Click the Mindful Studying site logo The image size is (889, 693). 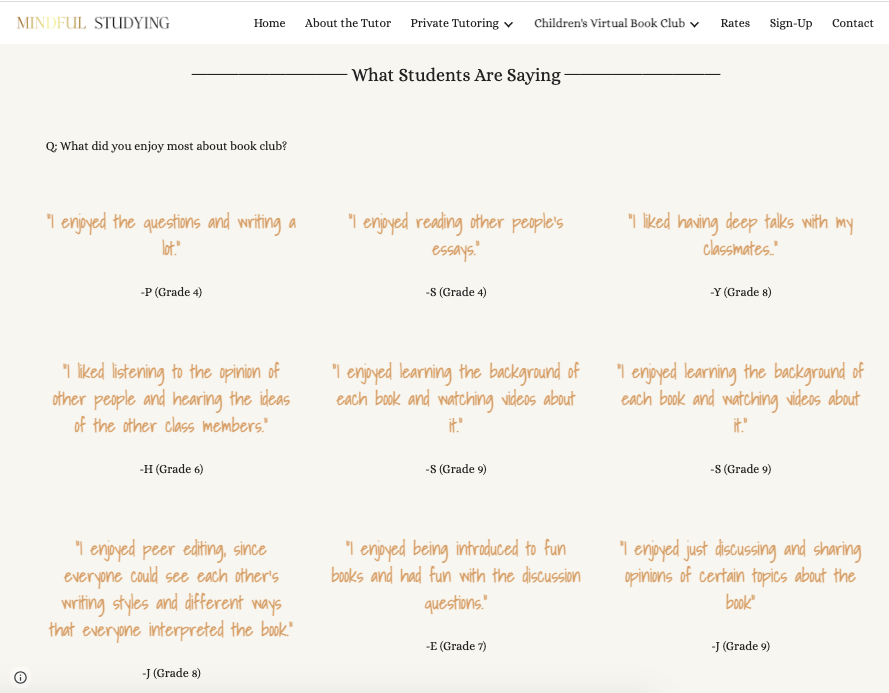pyautogui.click(x=93, y=23)
